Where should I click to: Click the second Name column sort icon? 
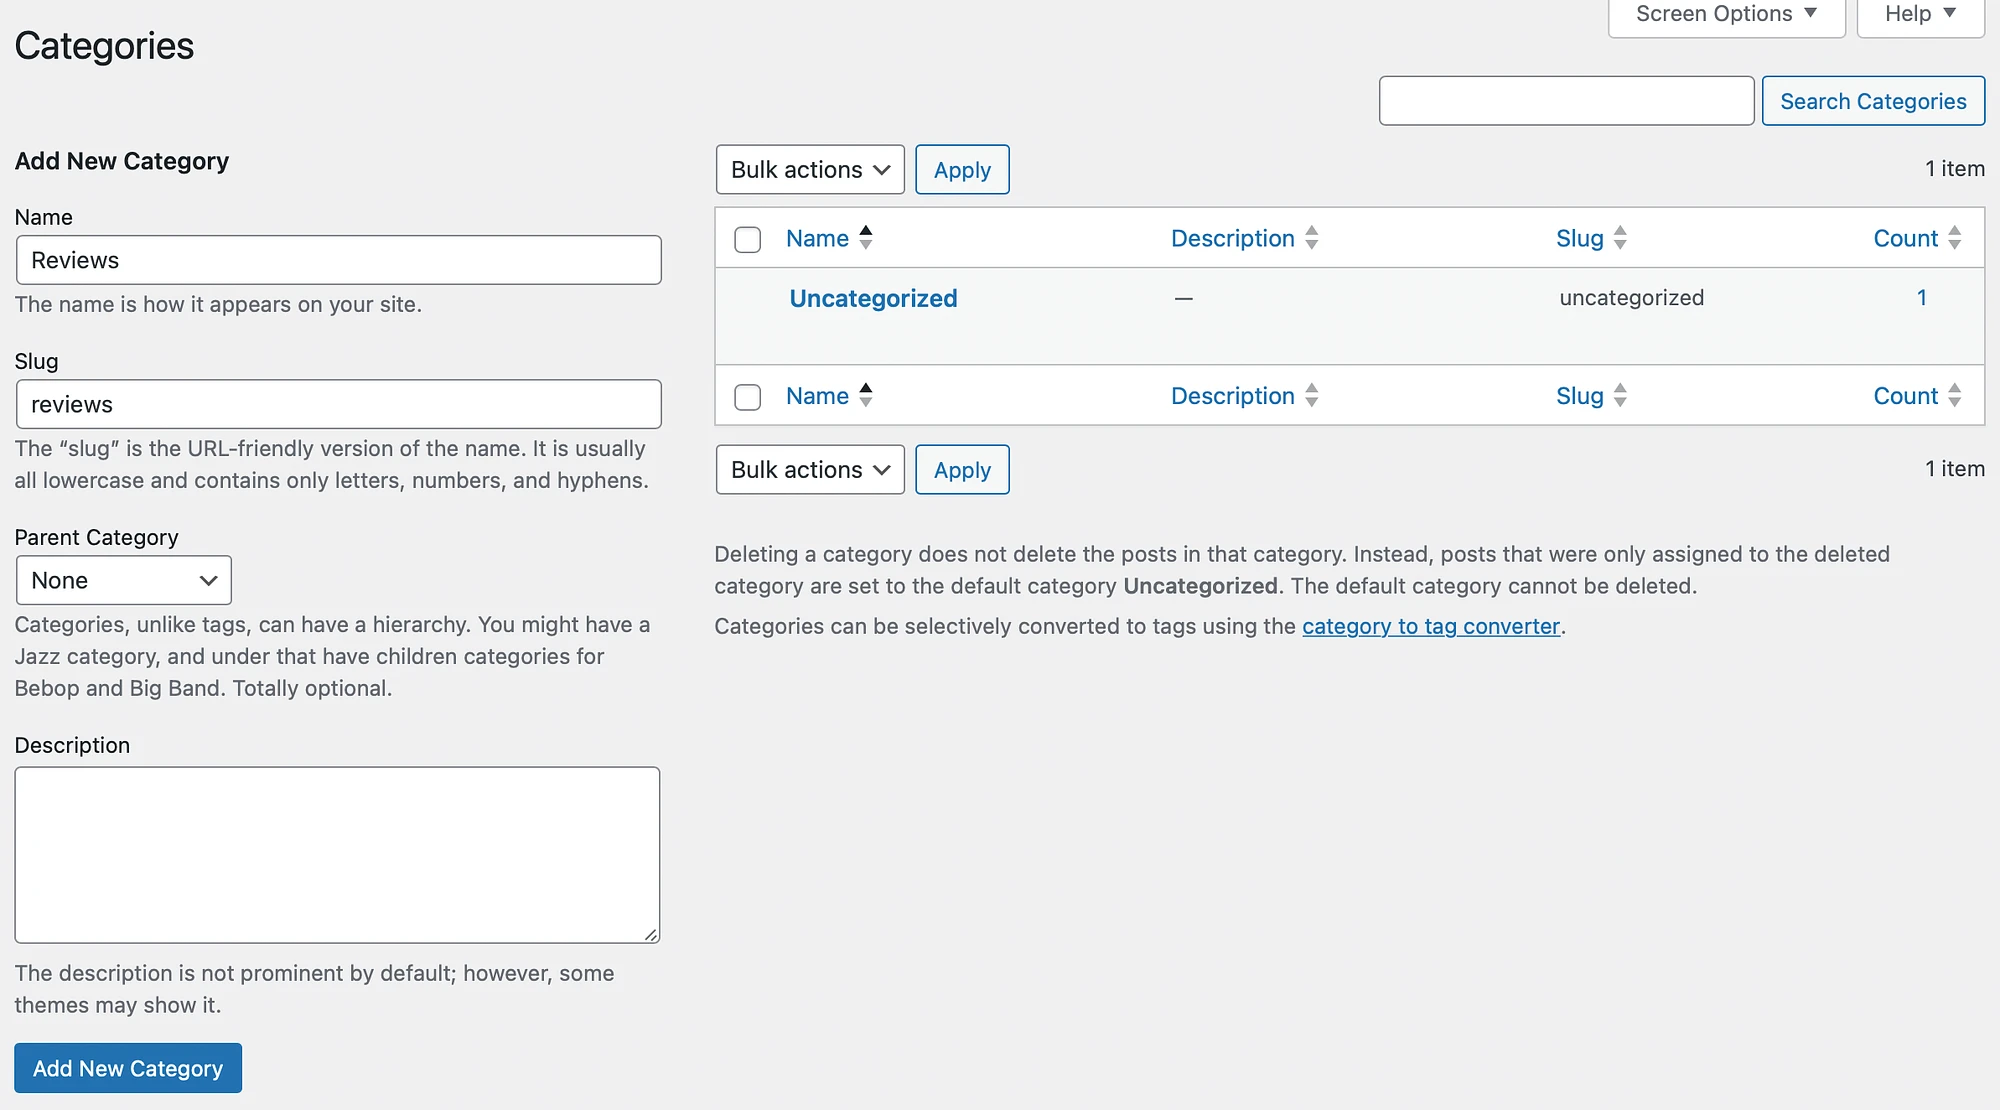[865, 395]
